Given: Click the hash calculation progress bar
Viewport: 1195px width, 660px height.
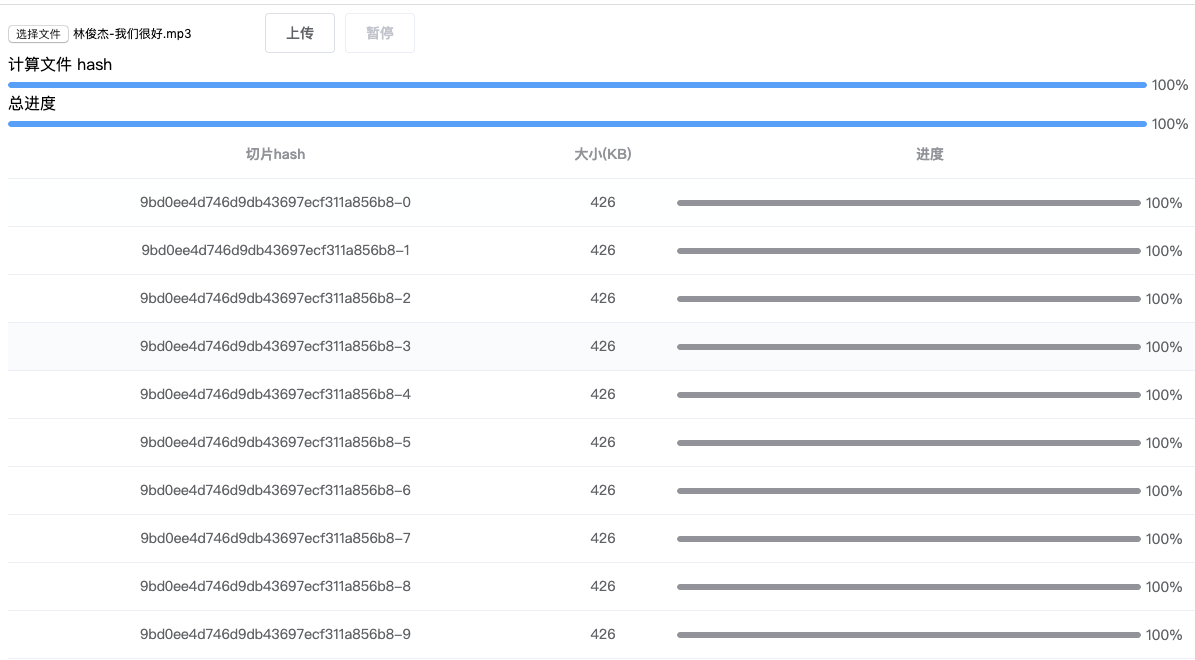Looking at the screenshot, I should click(x=577, y=85).
